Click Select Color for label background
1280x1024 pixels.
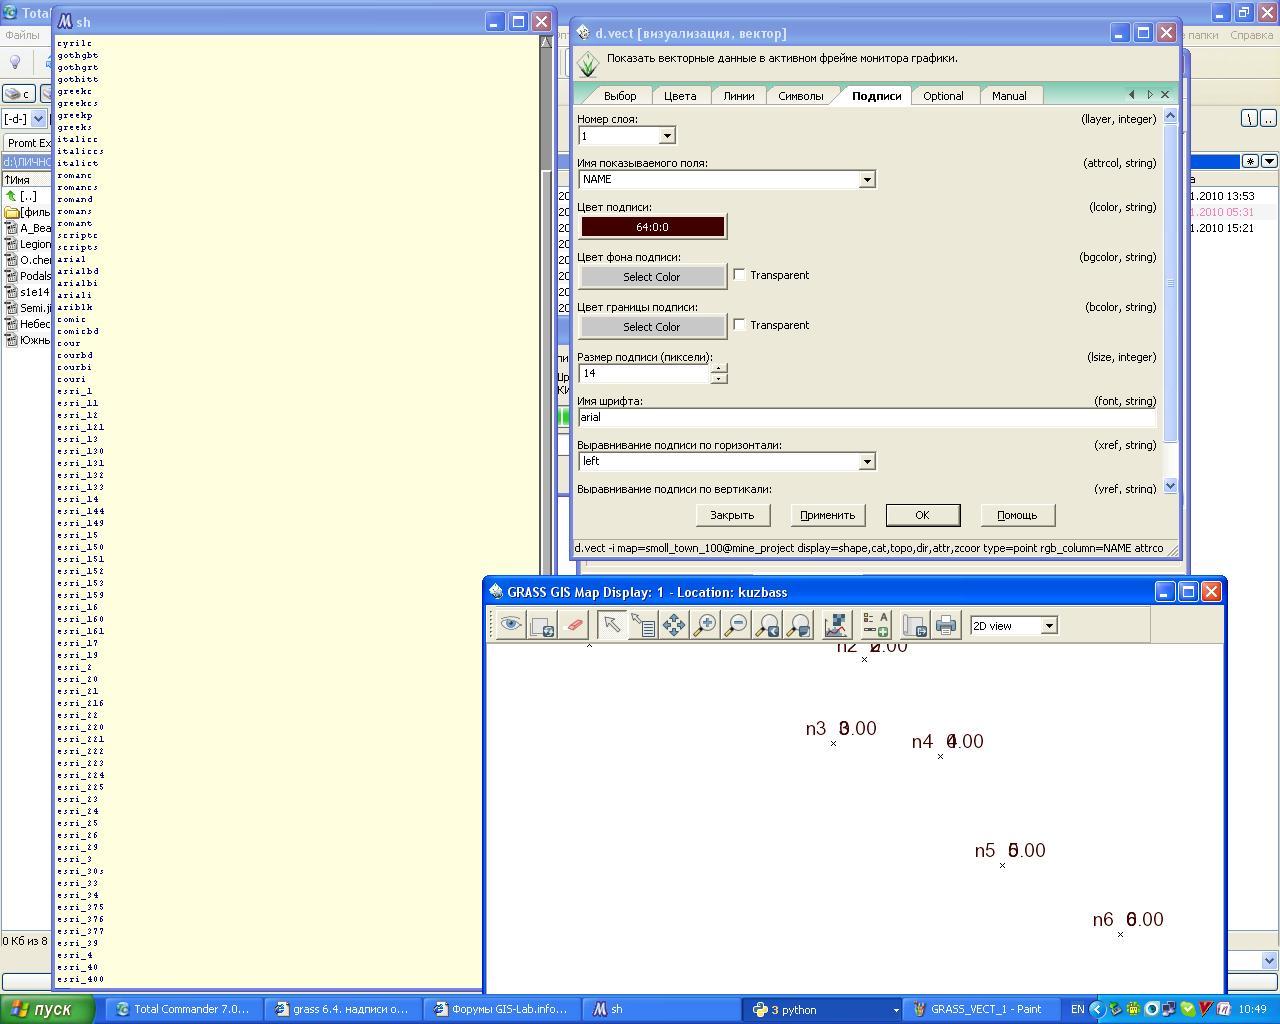click(652, 277)
